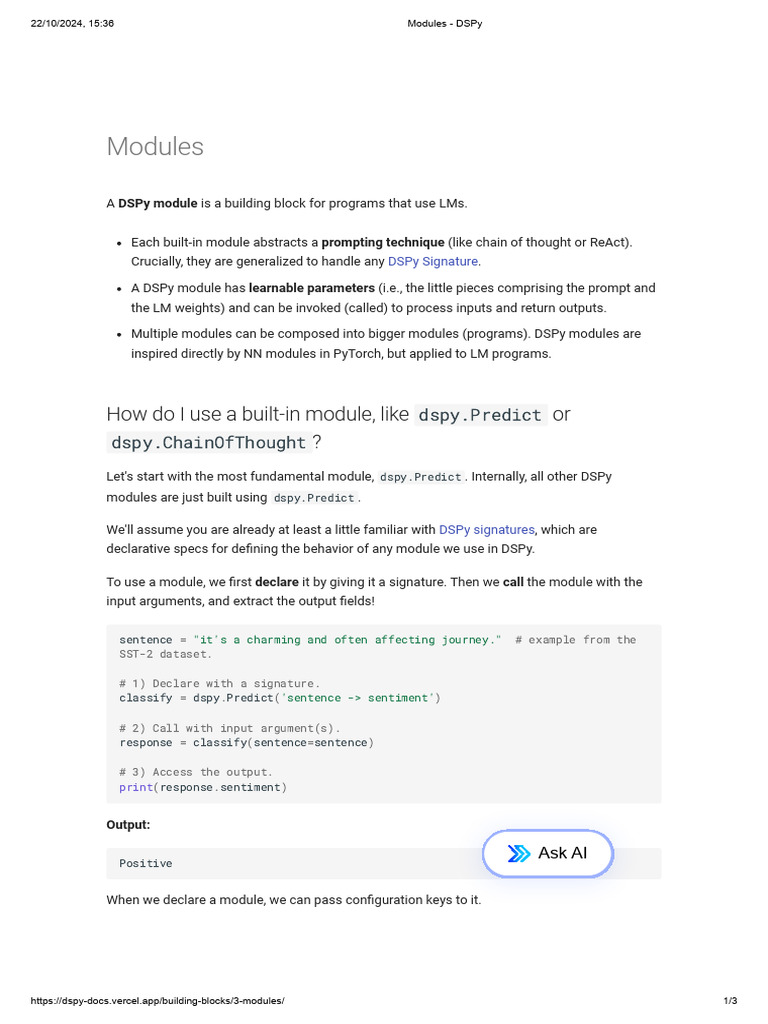Click dspy.ChainOfThought code in the heading

tap(208, 443)
